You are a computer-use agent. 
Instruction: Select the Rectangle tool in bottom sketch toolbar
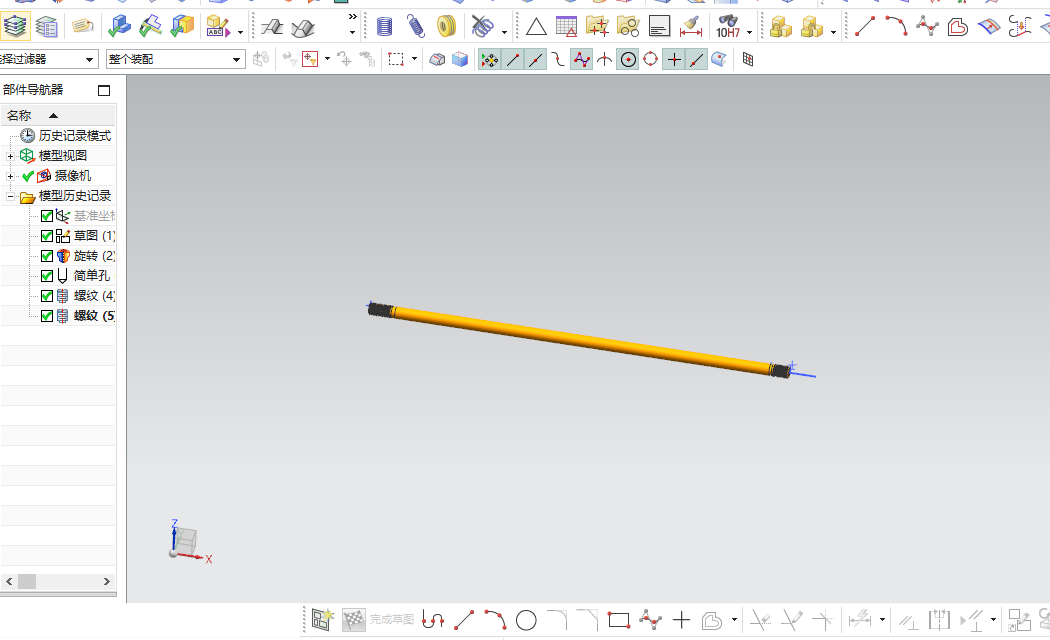click(x=619, y=621)
